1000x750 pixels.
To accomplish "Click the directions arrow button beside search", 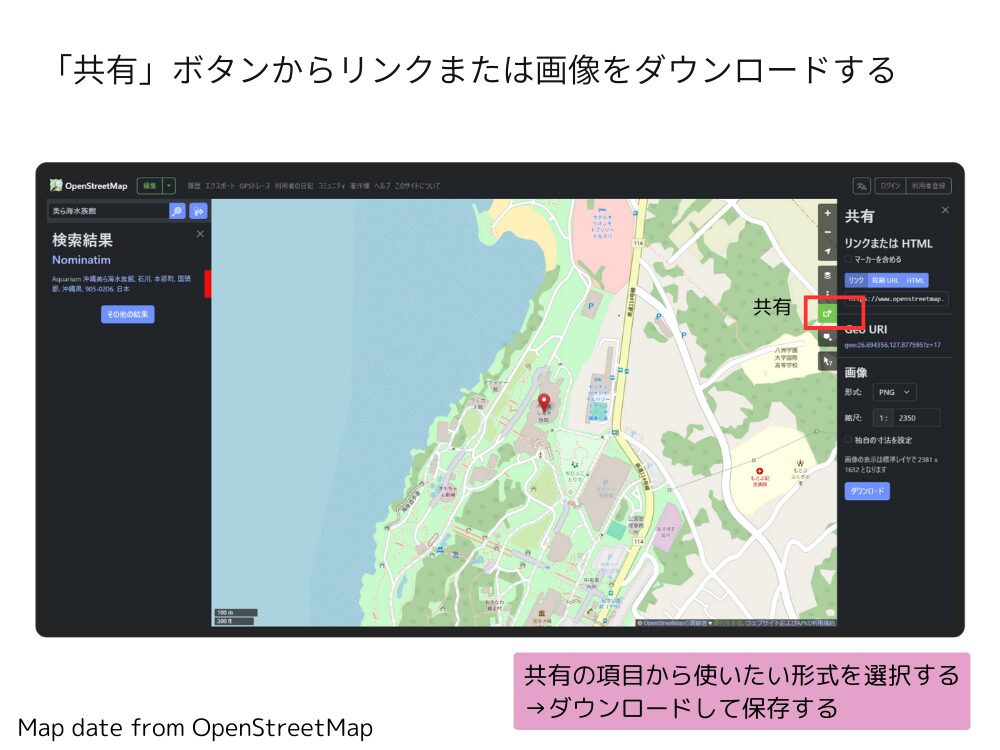I will pos(198,211).
